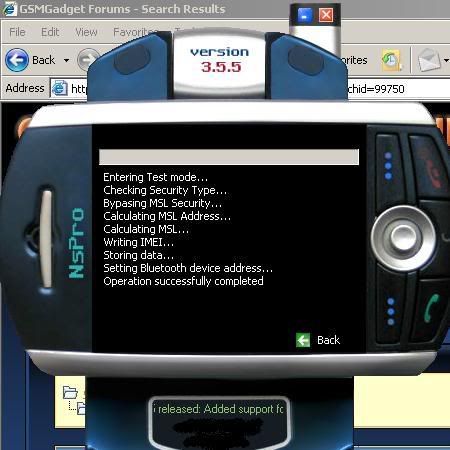Click the green call key on NSPro phone

tap(432, 308)
